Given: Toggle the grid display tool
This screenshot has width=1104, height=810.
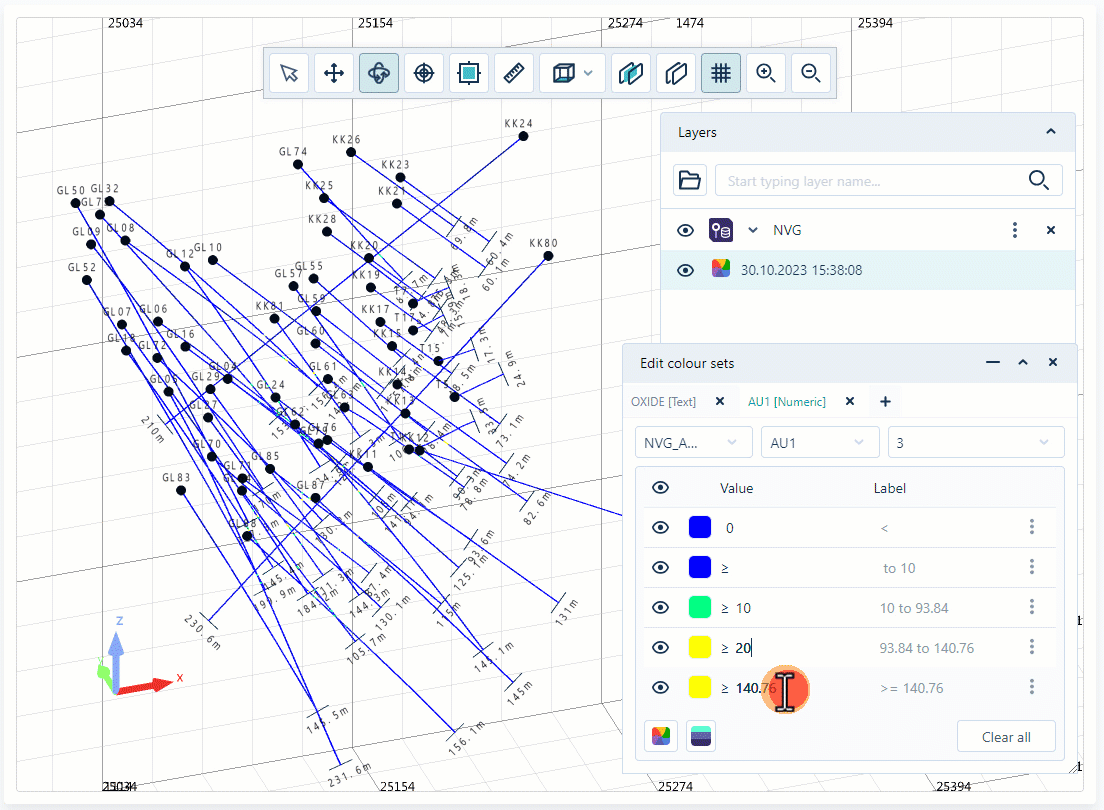Looking at the screenshot, I should [721, 72].
